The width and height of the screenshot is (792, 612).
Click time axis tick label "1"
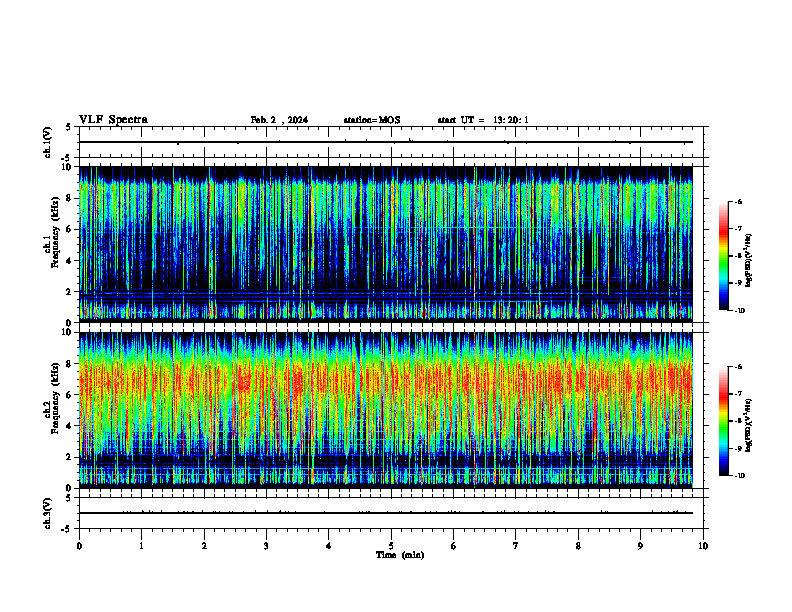142,546
